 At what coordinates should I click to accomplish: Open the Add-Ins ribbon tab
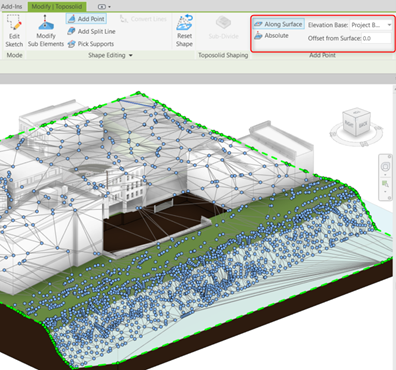point(12,6)
